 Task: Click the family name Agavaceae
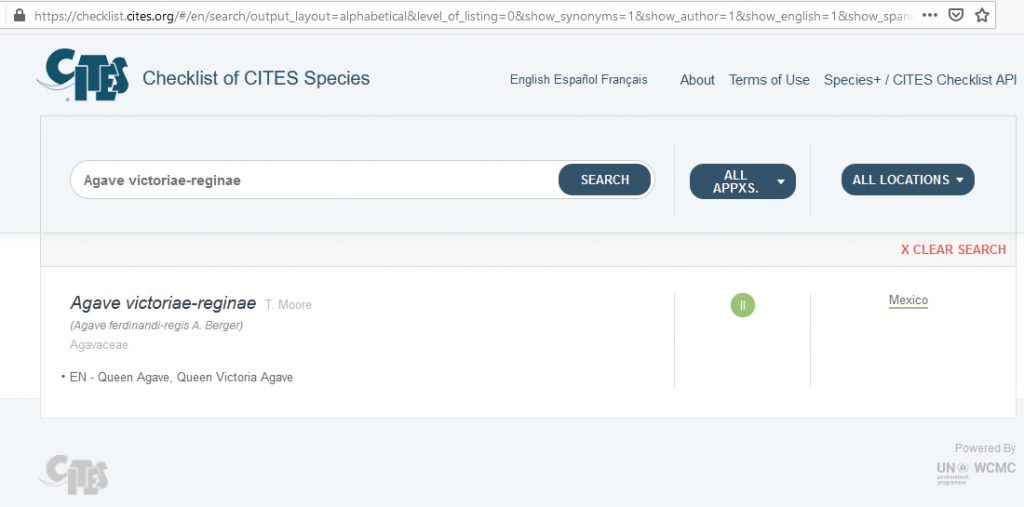click(99, 345)
